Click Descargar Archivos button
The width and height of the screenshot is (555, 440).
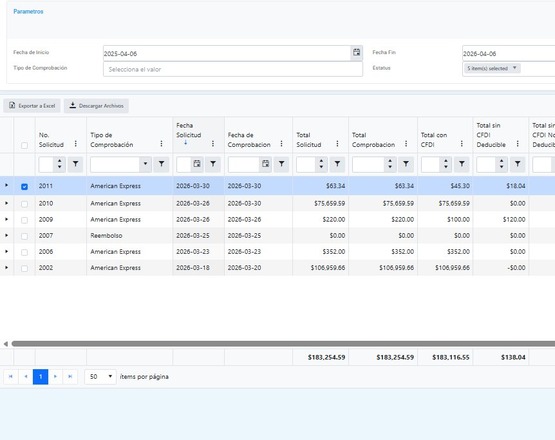click(96, 106)
